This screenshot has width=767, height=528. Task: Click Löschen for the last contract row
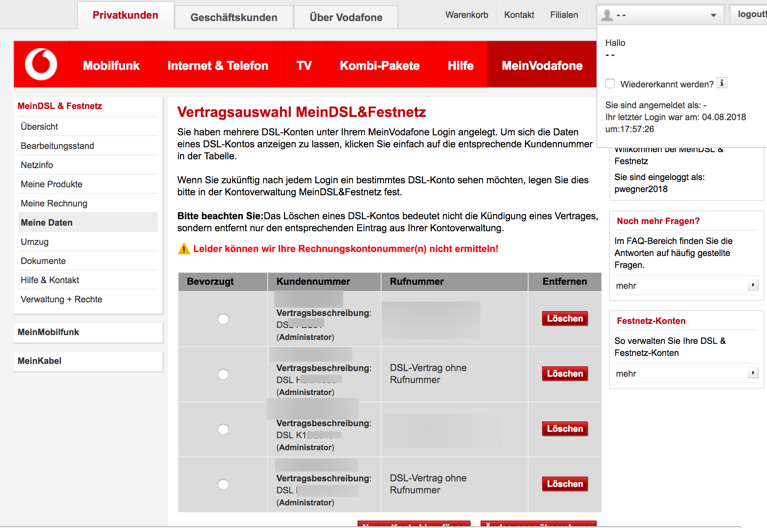tap(564, 484)
